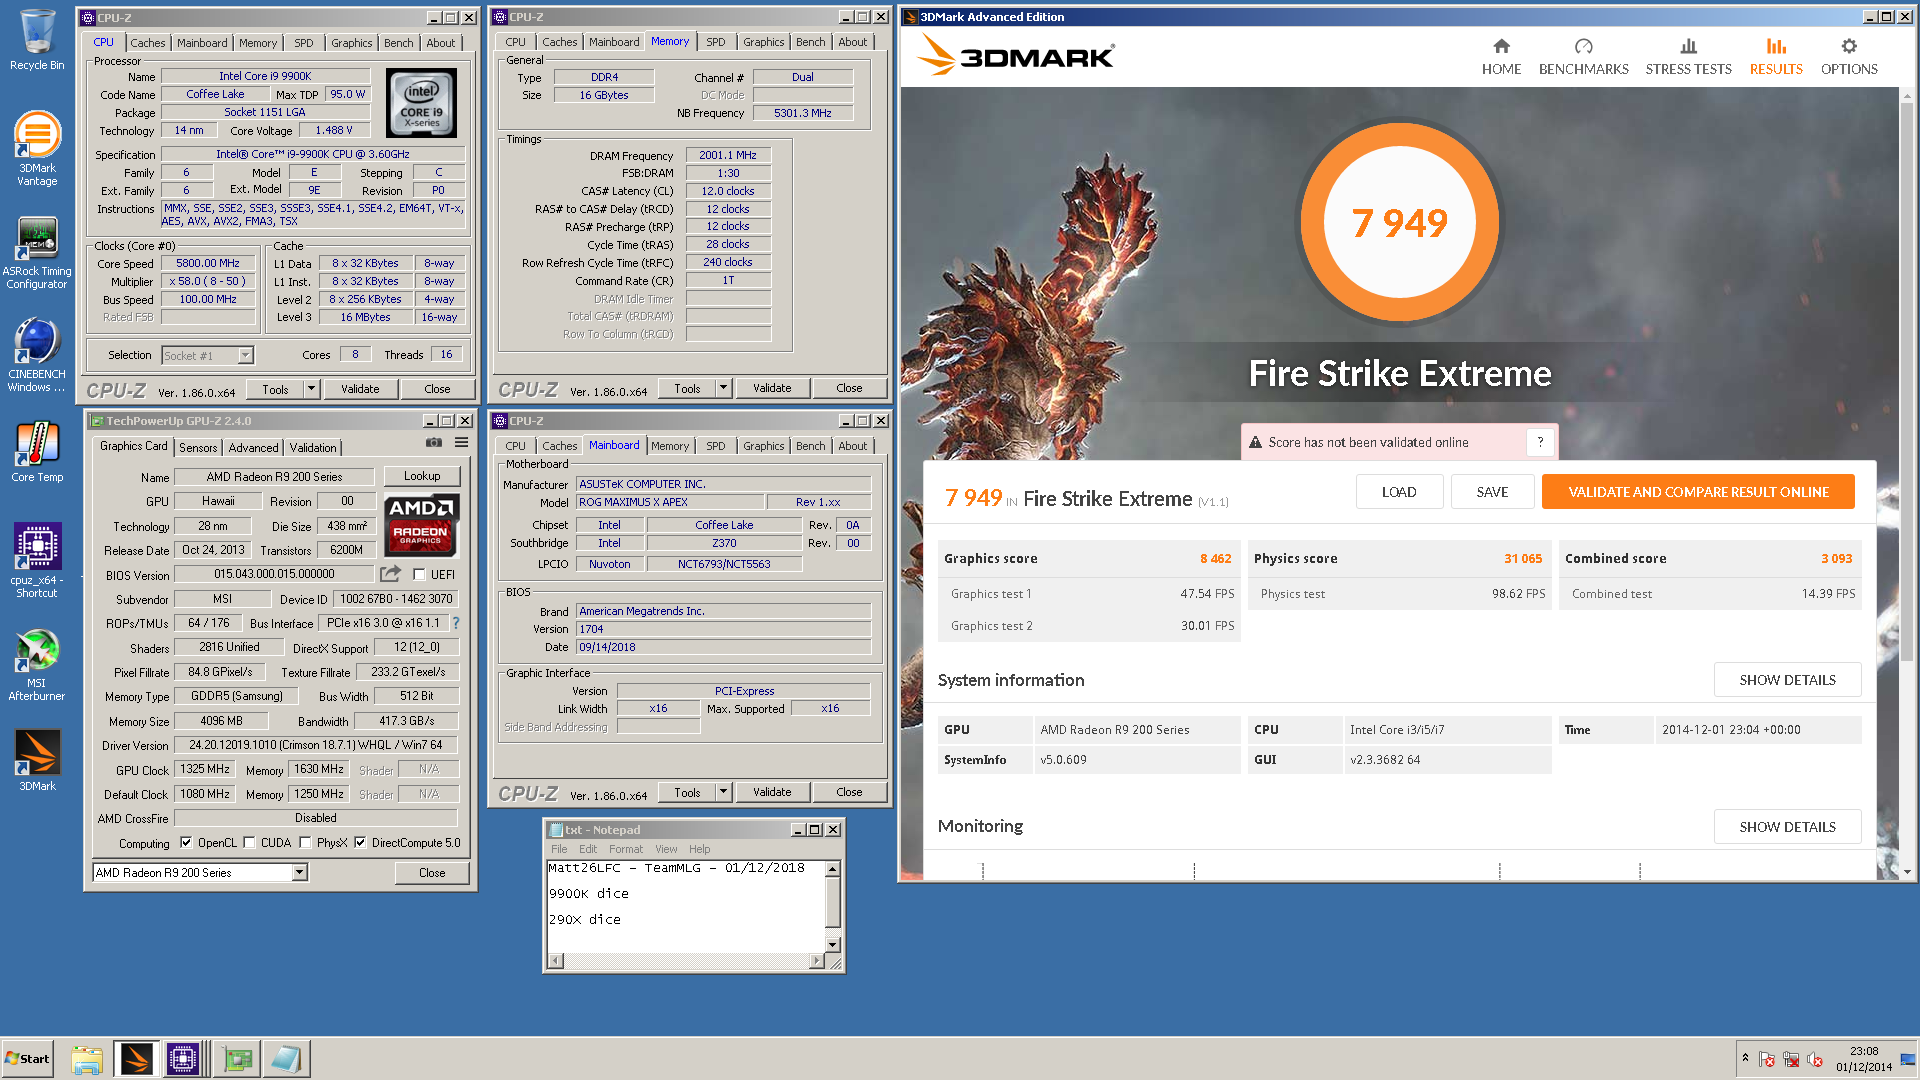
Task: Click Notepad vertical scroll down arrow
Action: click(x=832, y=944)
